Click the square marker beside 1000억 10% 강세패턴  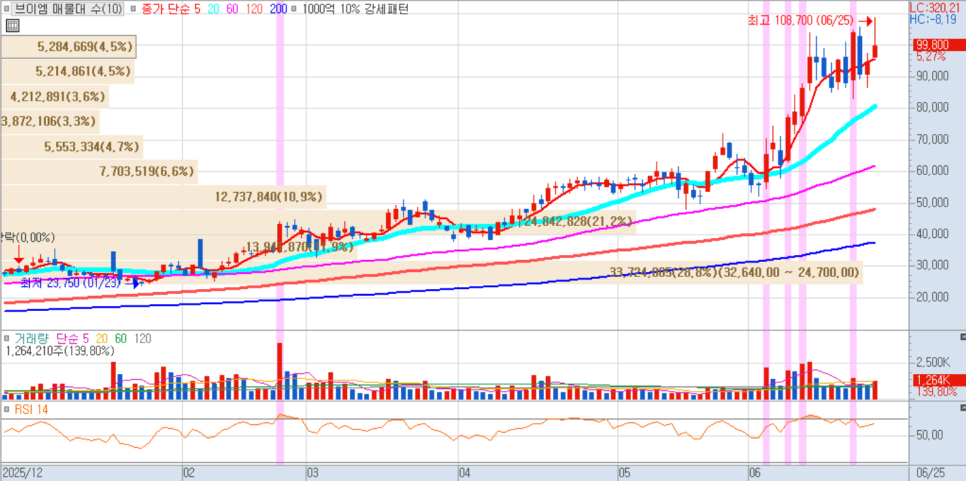pos(294,9)
